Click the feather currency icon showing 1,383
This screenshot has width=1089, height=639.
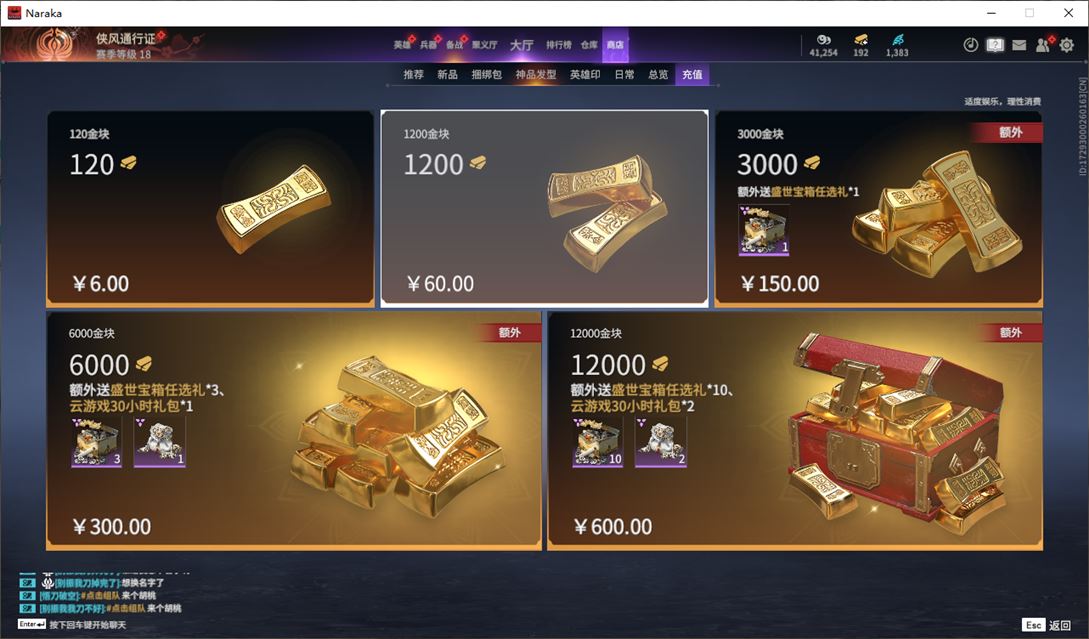click(897, 40)
